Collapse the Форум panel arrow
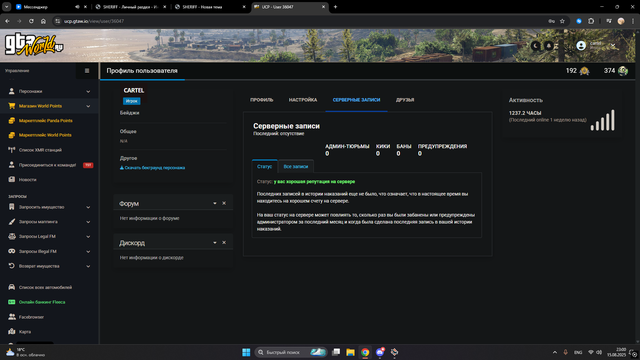This screenshot has width=640, height=360. point(215,203)
